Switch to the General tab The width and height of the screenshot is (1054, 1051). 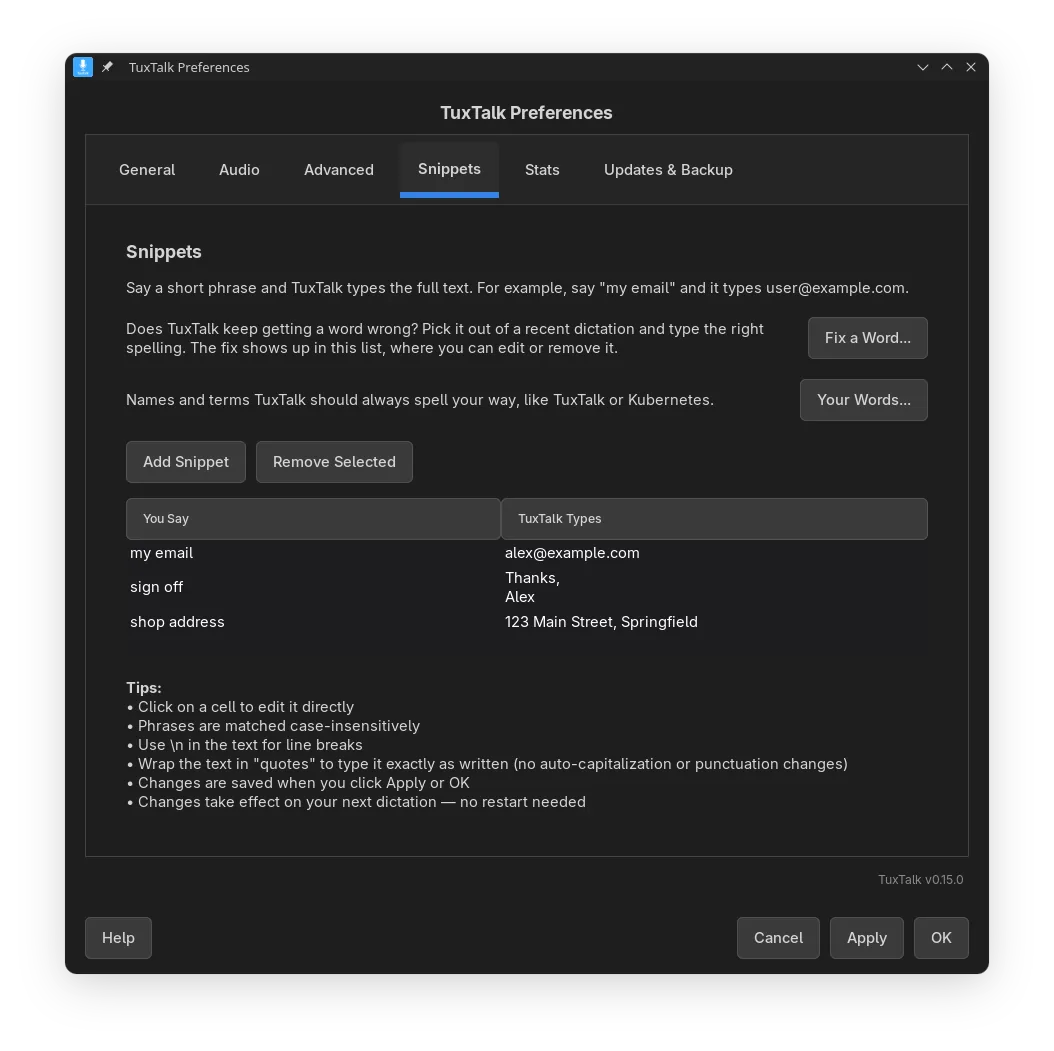[x=147, y=170]
